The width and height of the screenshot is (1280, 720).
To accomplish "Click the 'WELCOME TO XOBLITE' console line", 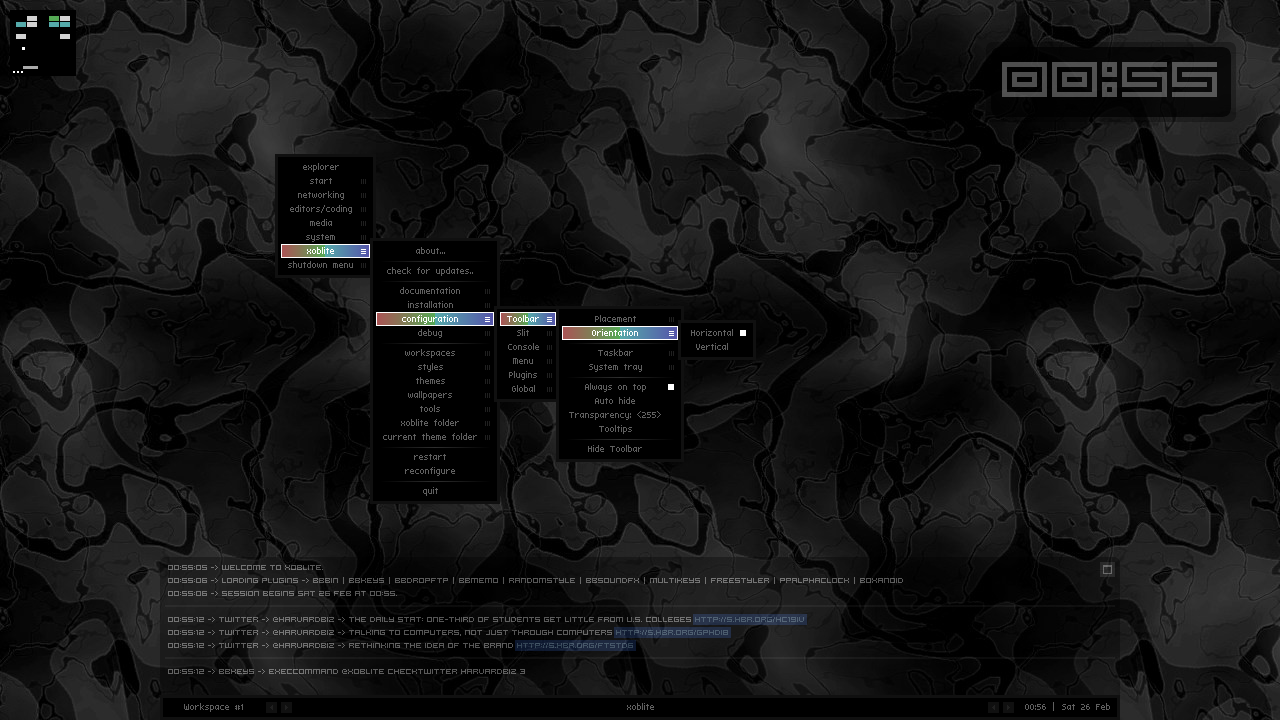I will pyautogui.click(x=245, y=568).
